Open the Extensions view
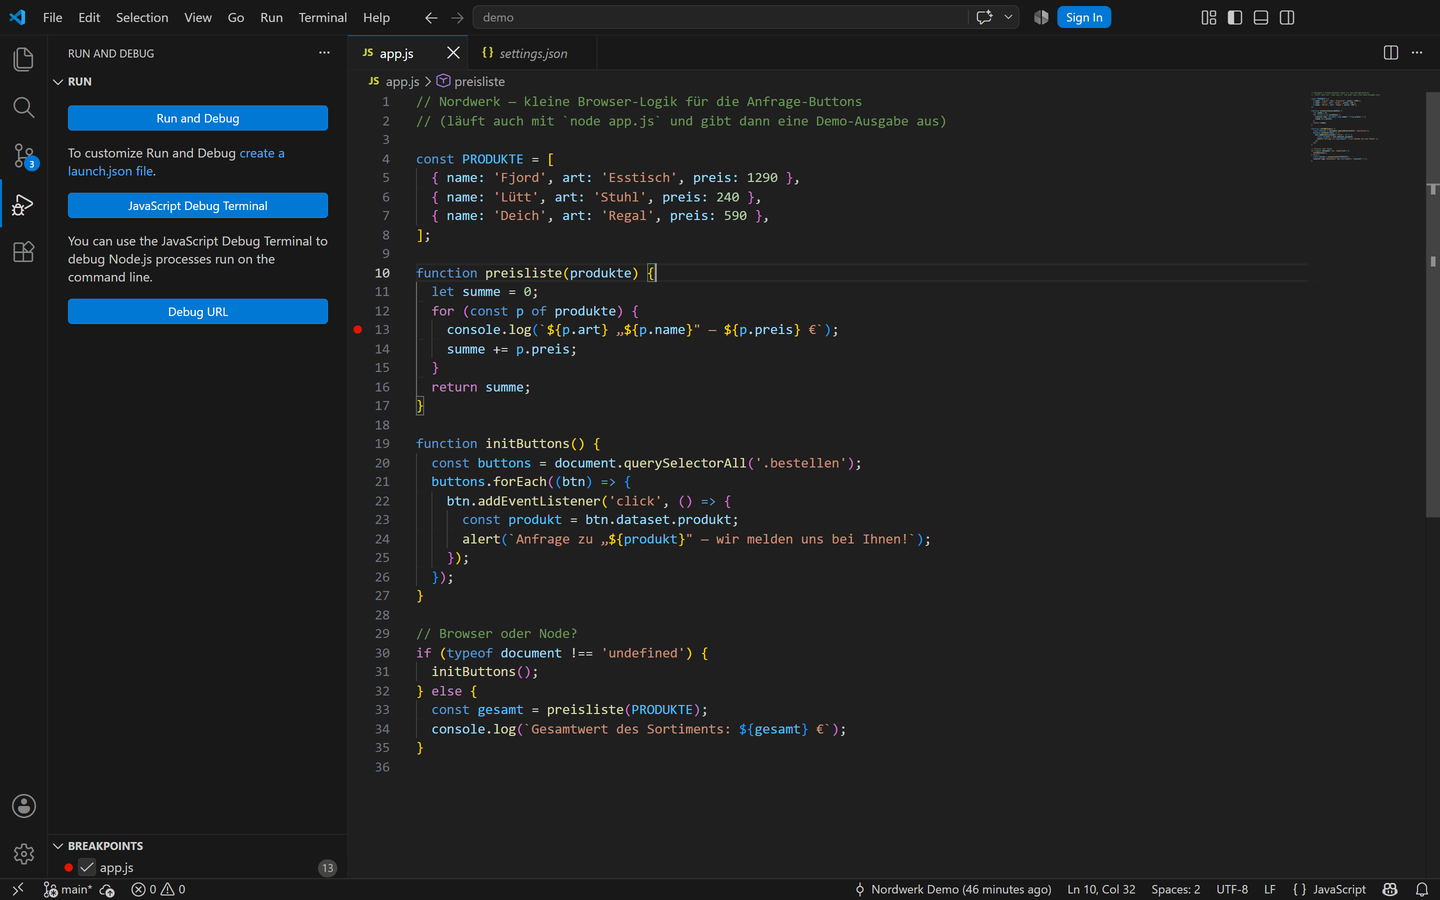1440x900 pixels. pos(23,252)
